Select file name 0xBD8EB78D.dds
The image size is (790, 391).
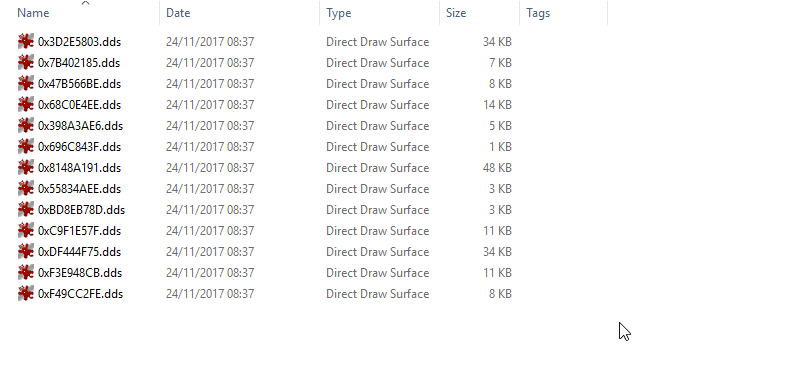82,210
